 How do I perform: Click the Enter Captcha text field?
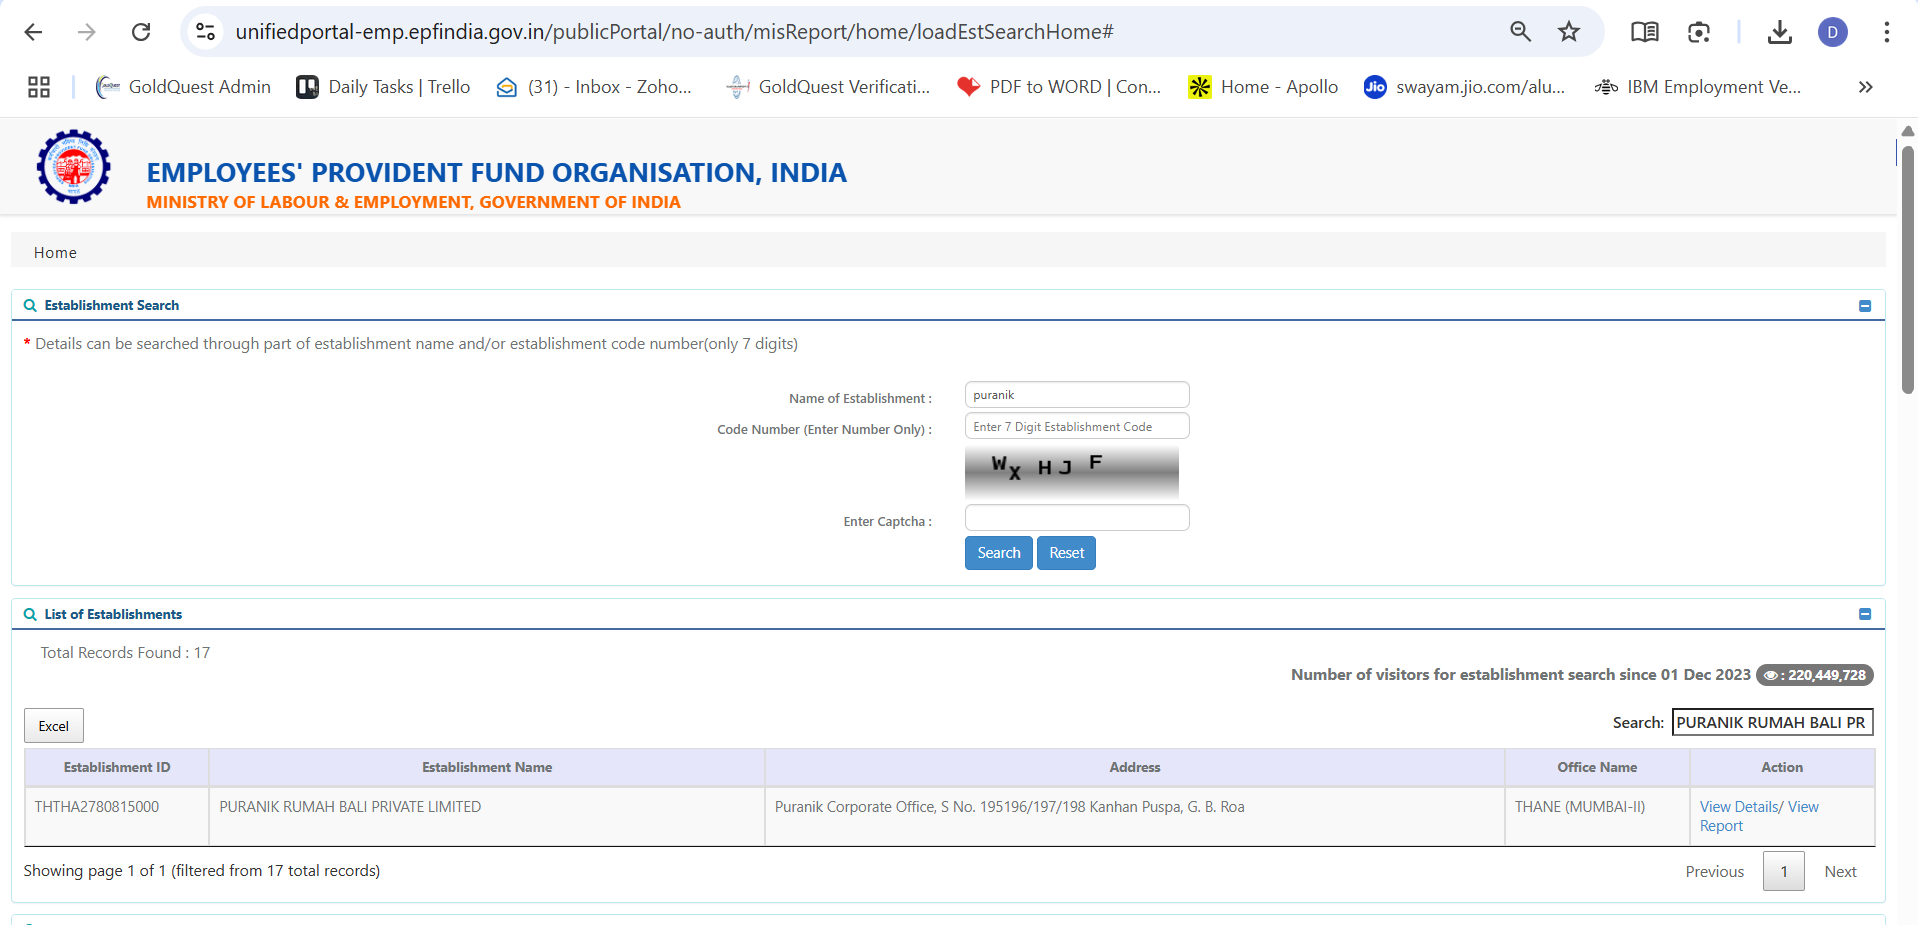[1076, 518]
